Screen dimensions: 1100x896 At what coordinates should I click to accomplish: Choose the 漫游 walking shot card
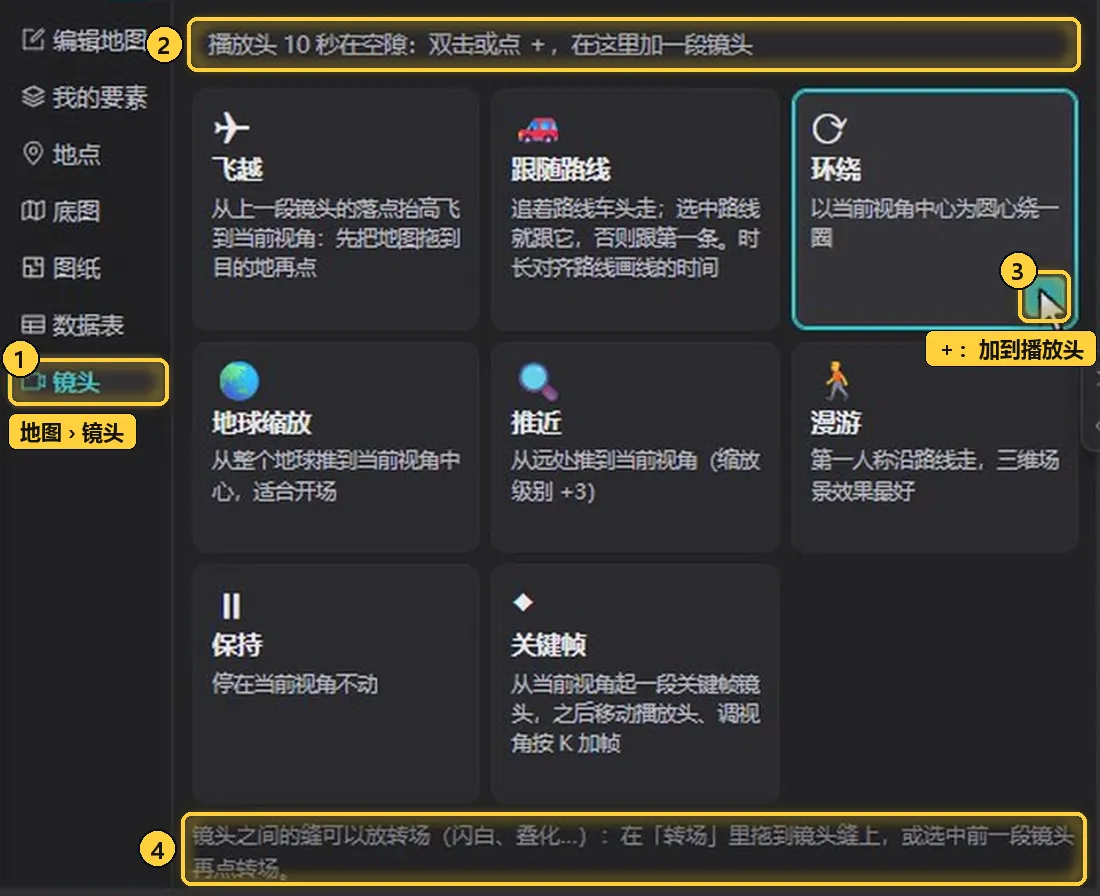(x=934, y=447)
